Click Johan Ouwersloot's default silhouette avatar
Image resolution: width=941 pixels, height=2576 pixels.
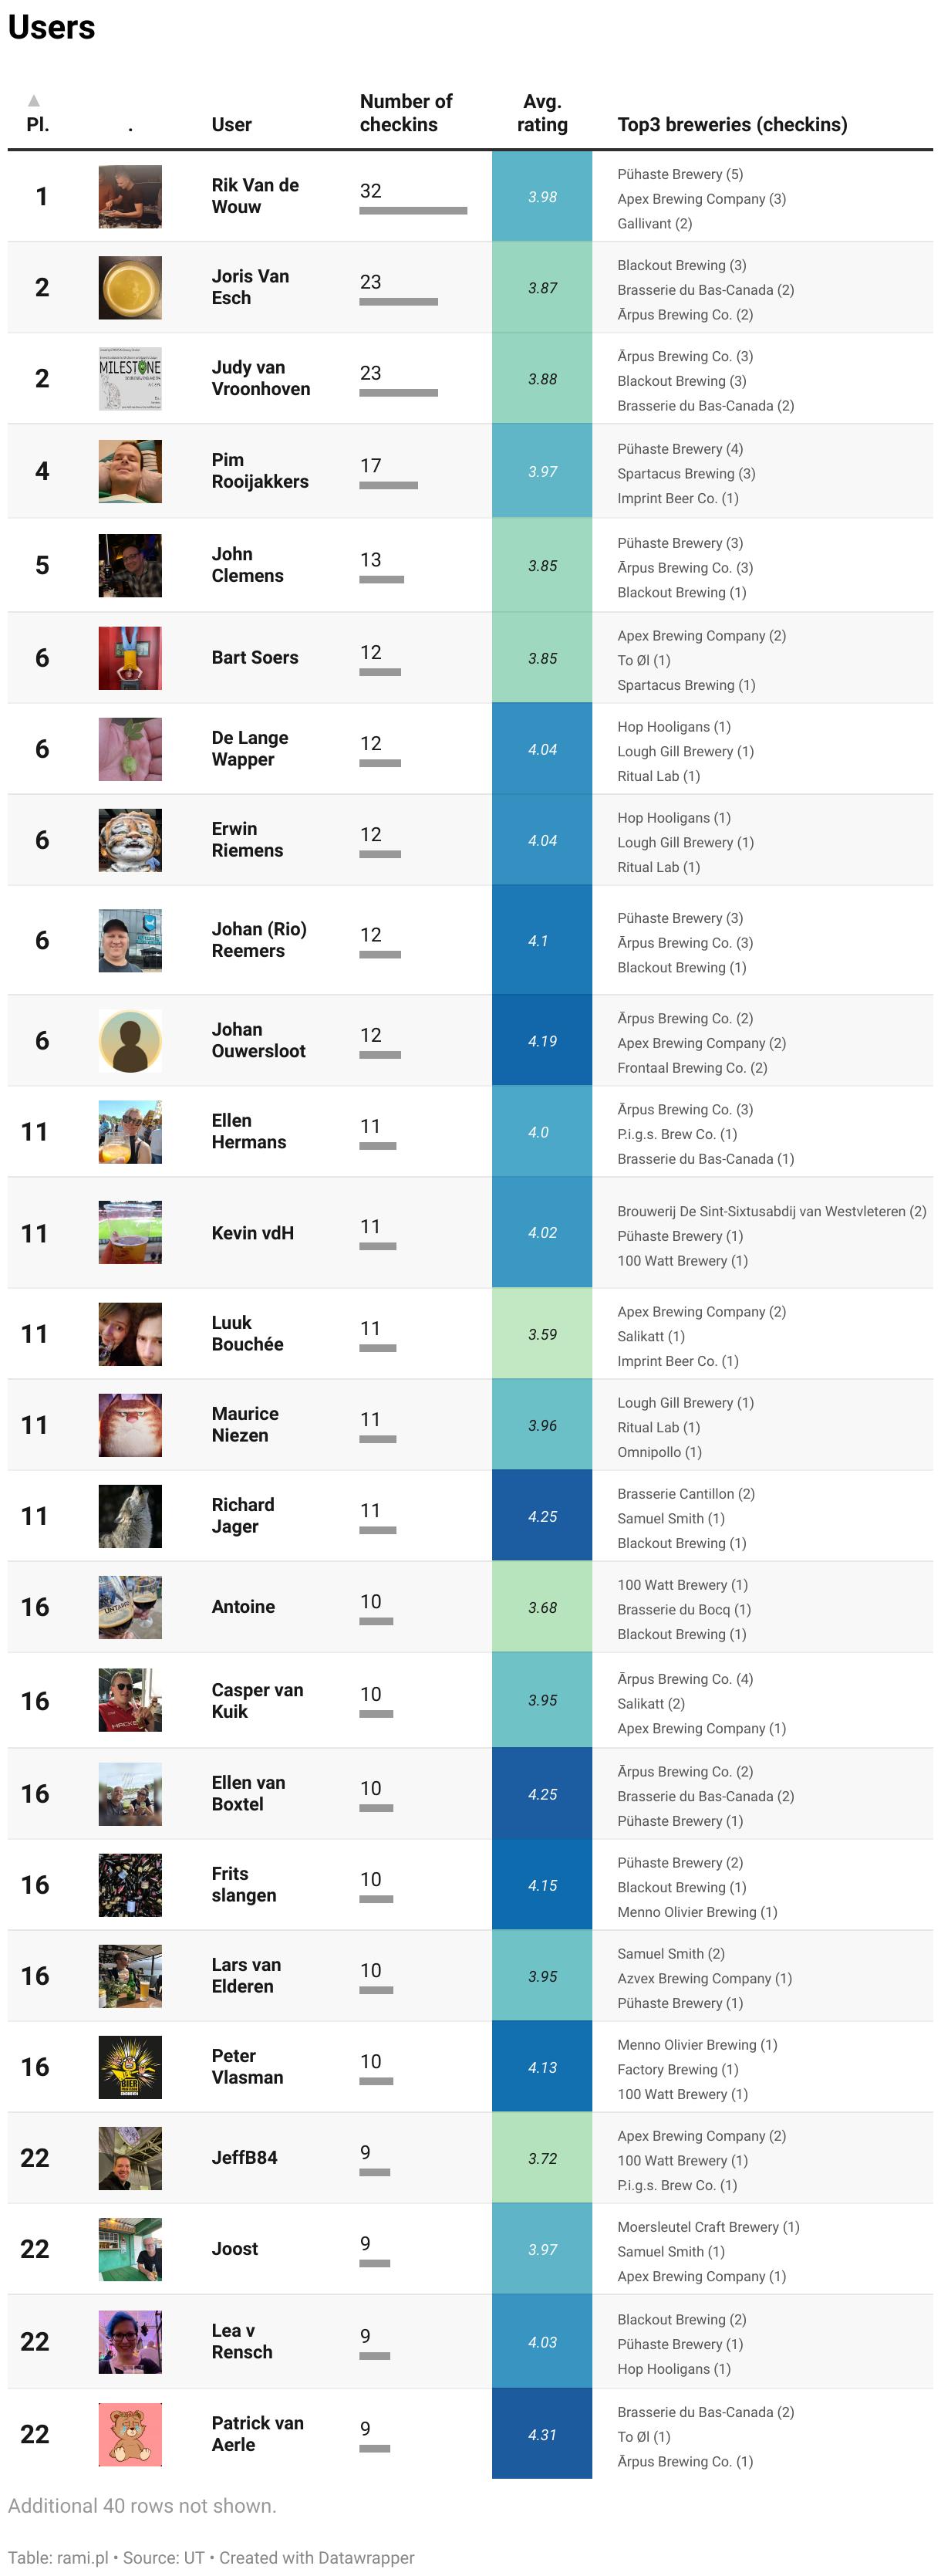pyautogui.click(x=130, y=1041)
